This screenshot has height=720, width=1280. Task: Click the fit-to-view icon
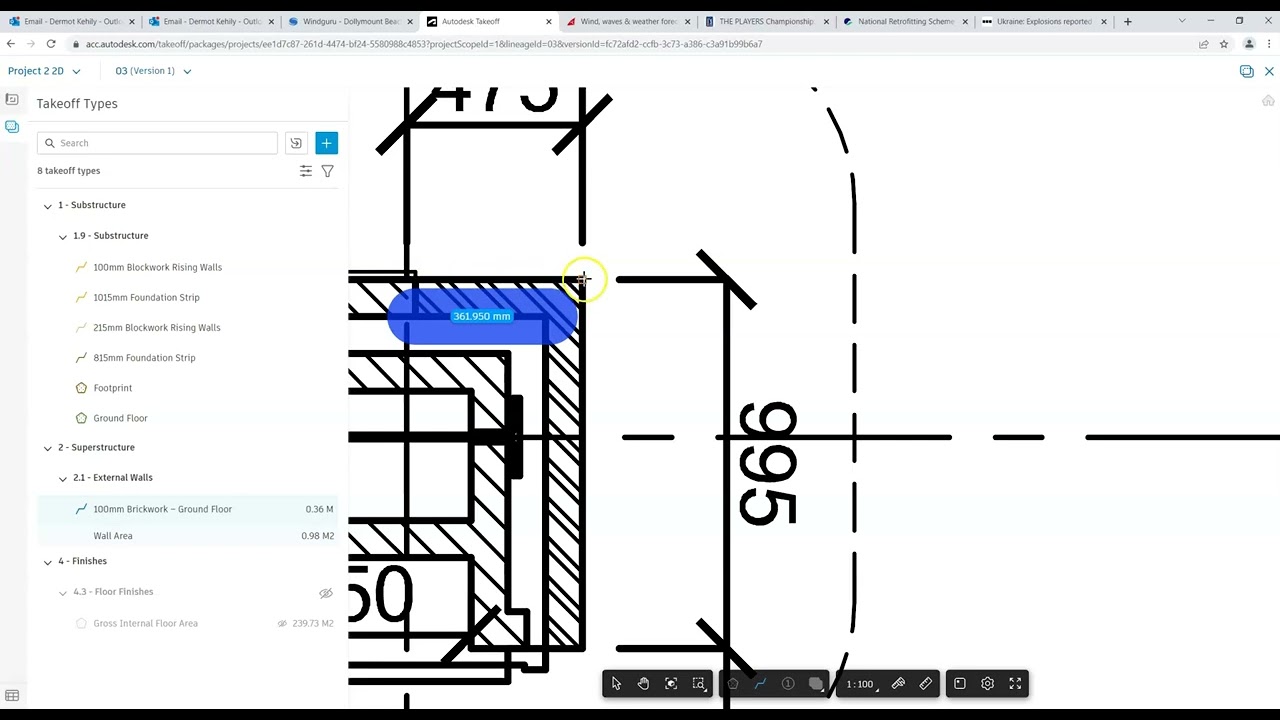(671, 684)
